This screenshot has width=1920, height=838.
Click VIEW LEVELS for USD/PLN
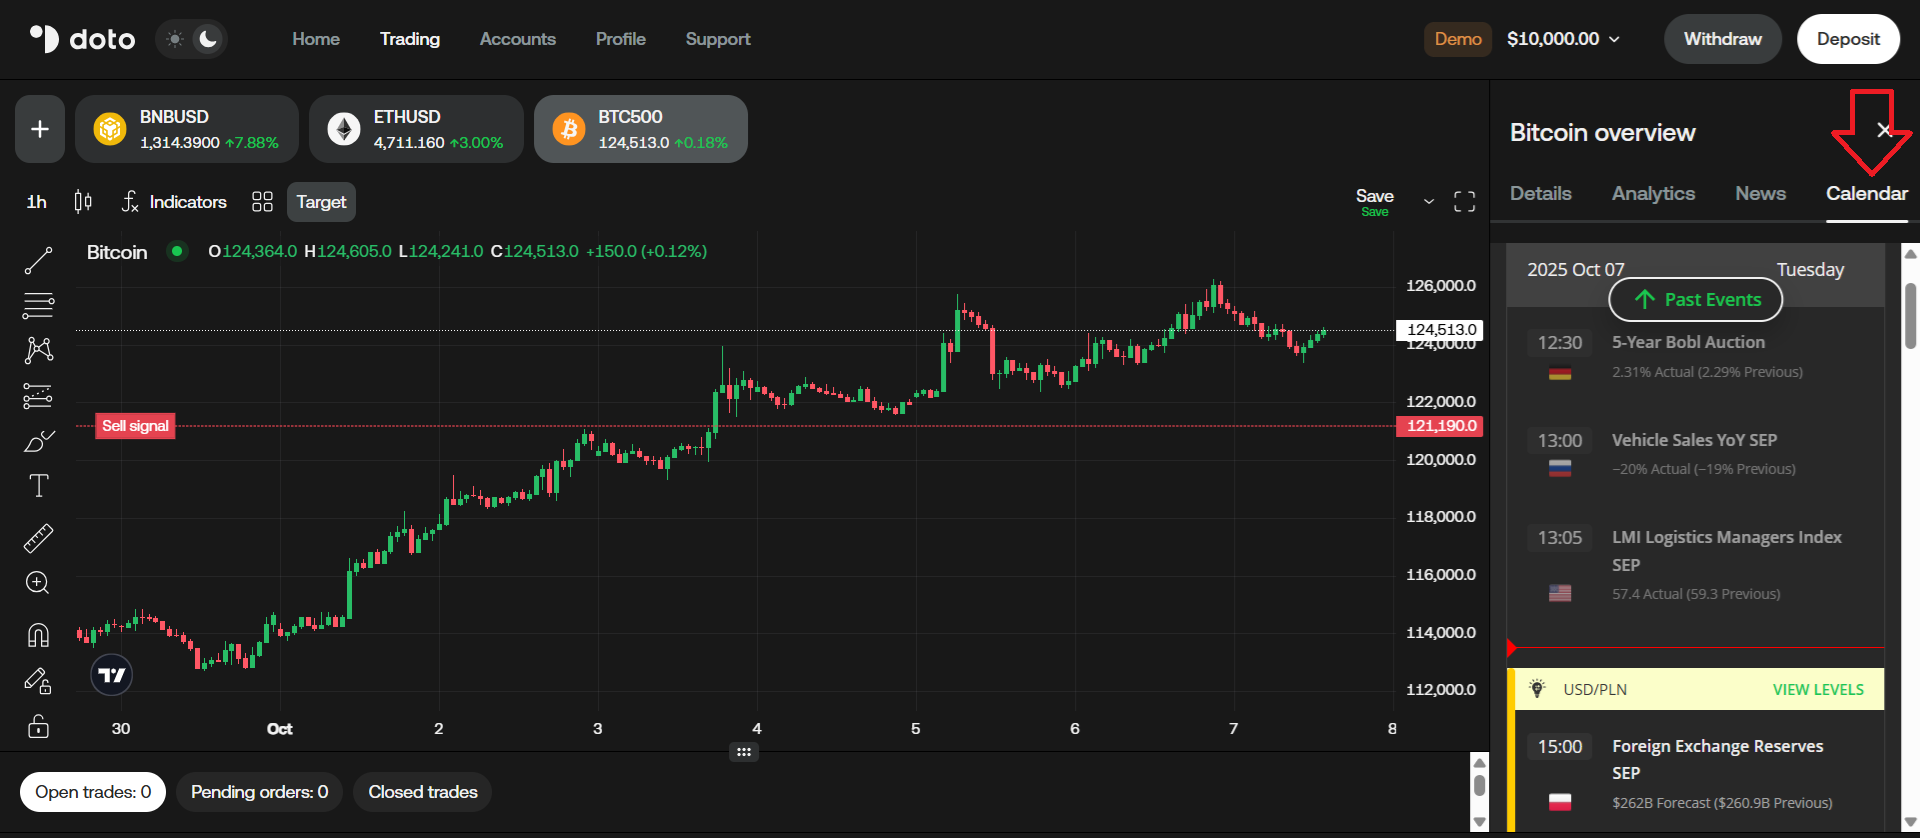pyautogui.click(x=1818, y=690)
